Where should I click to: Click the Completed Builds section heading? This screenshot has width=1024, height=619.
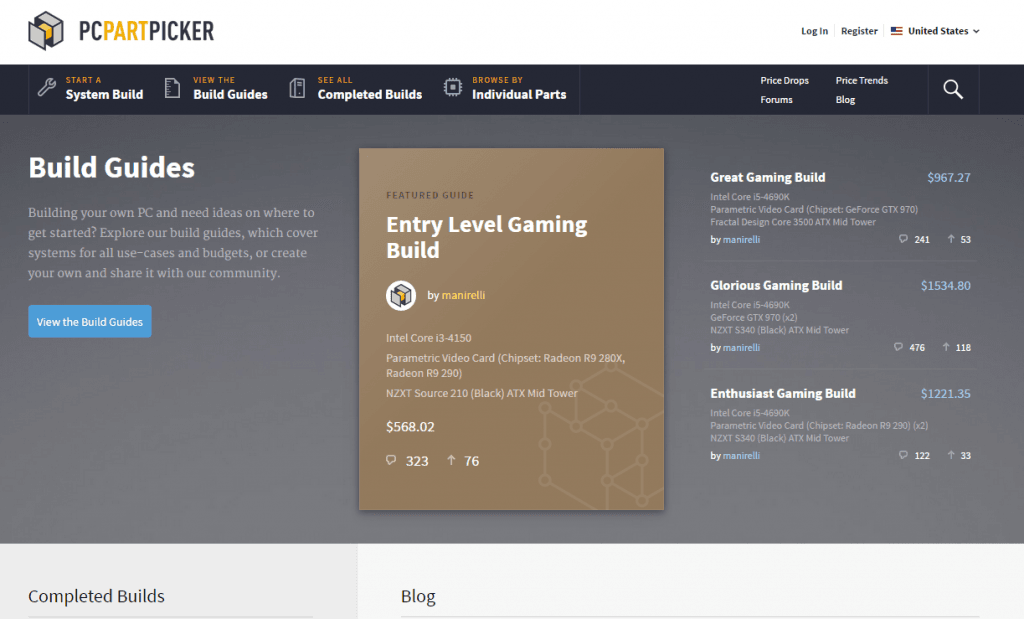click(96, 596)
